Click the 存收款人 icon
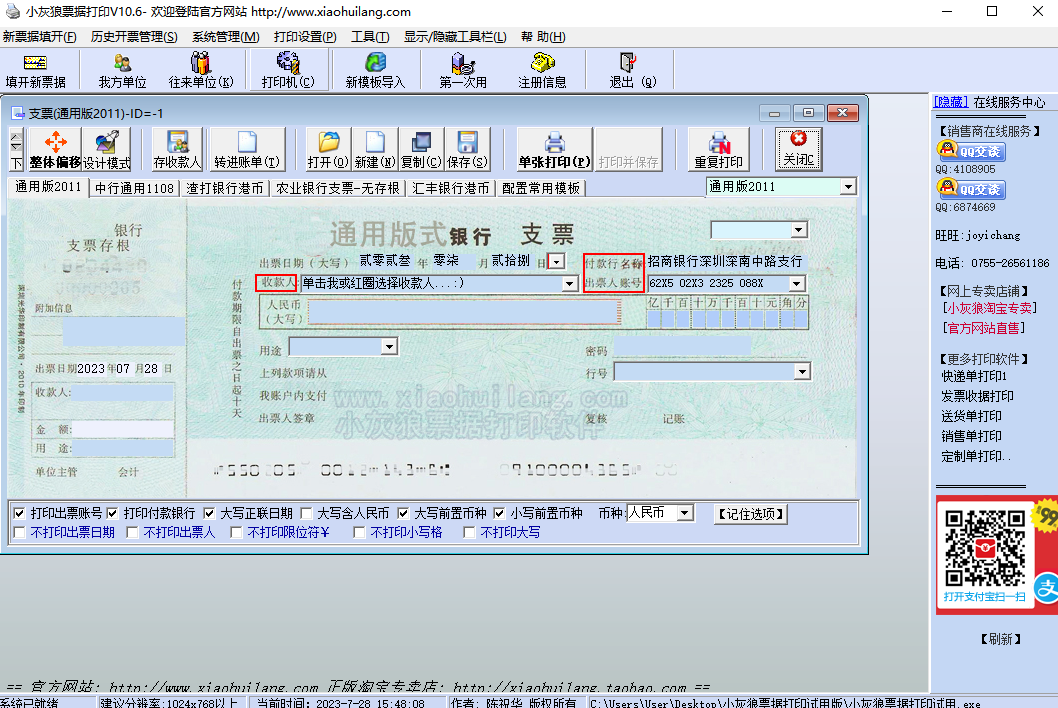This screenshot has height=708, width=1058. (x=177, y=149)
